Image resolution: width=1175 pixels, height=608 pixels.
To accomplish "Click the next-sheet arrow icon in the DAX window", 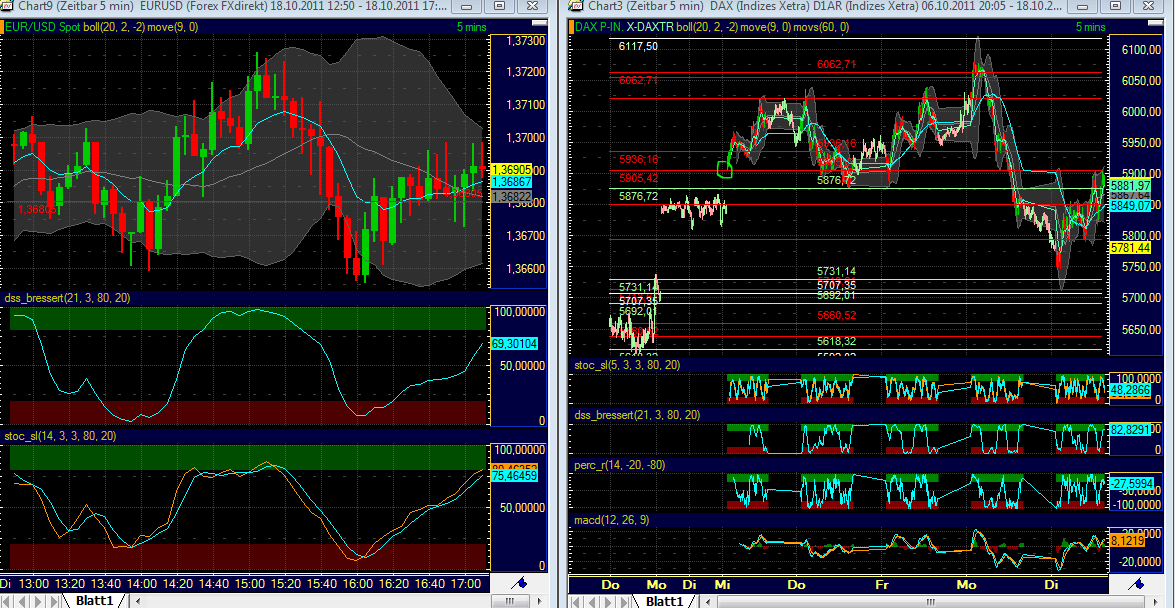I will (x=608, y=601).
